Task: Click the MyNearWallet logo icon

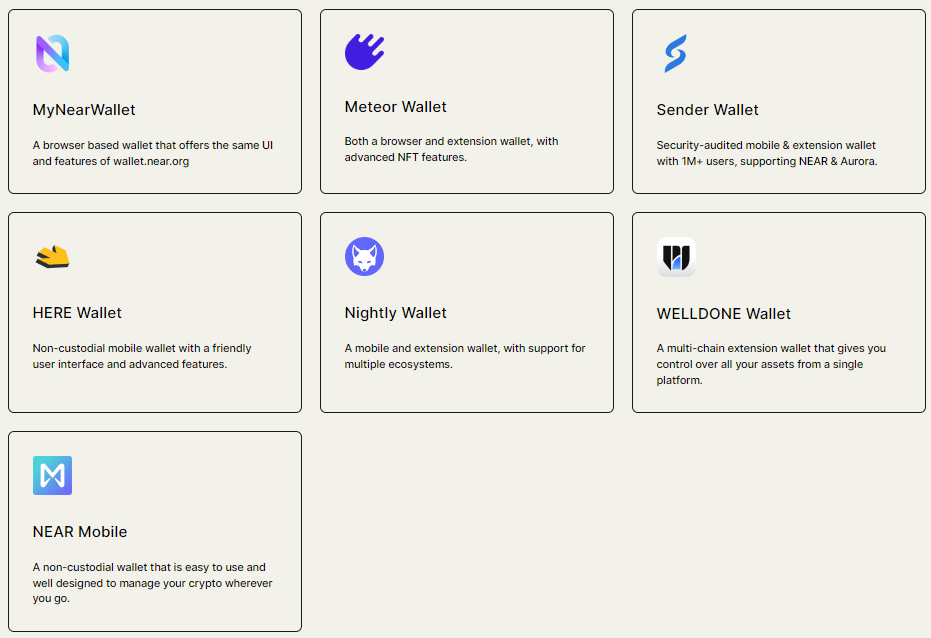Action: pos(52,54)
